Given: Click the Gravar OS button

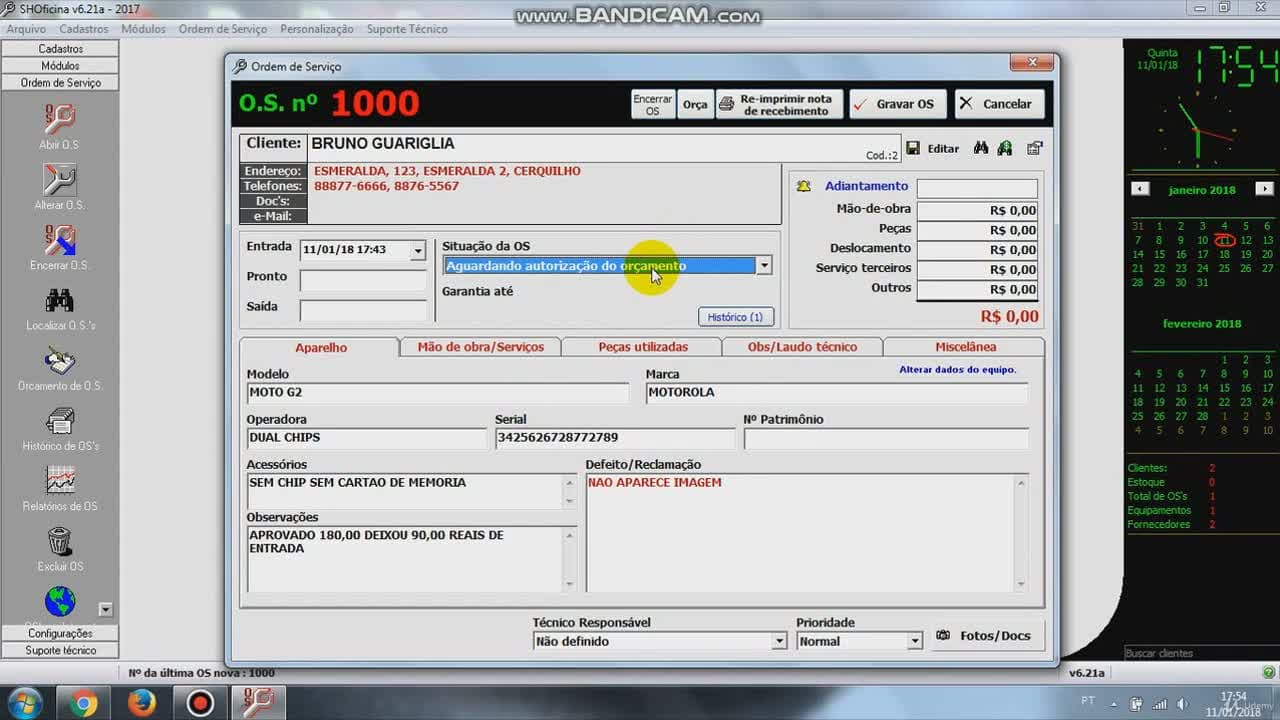Looking at the screenshot, I should click(x=895, y=104).
